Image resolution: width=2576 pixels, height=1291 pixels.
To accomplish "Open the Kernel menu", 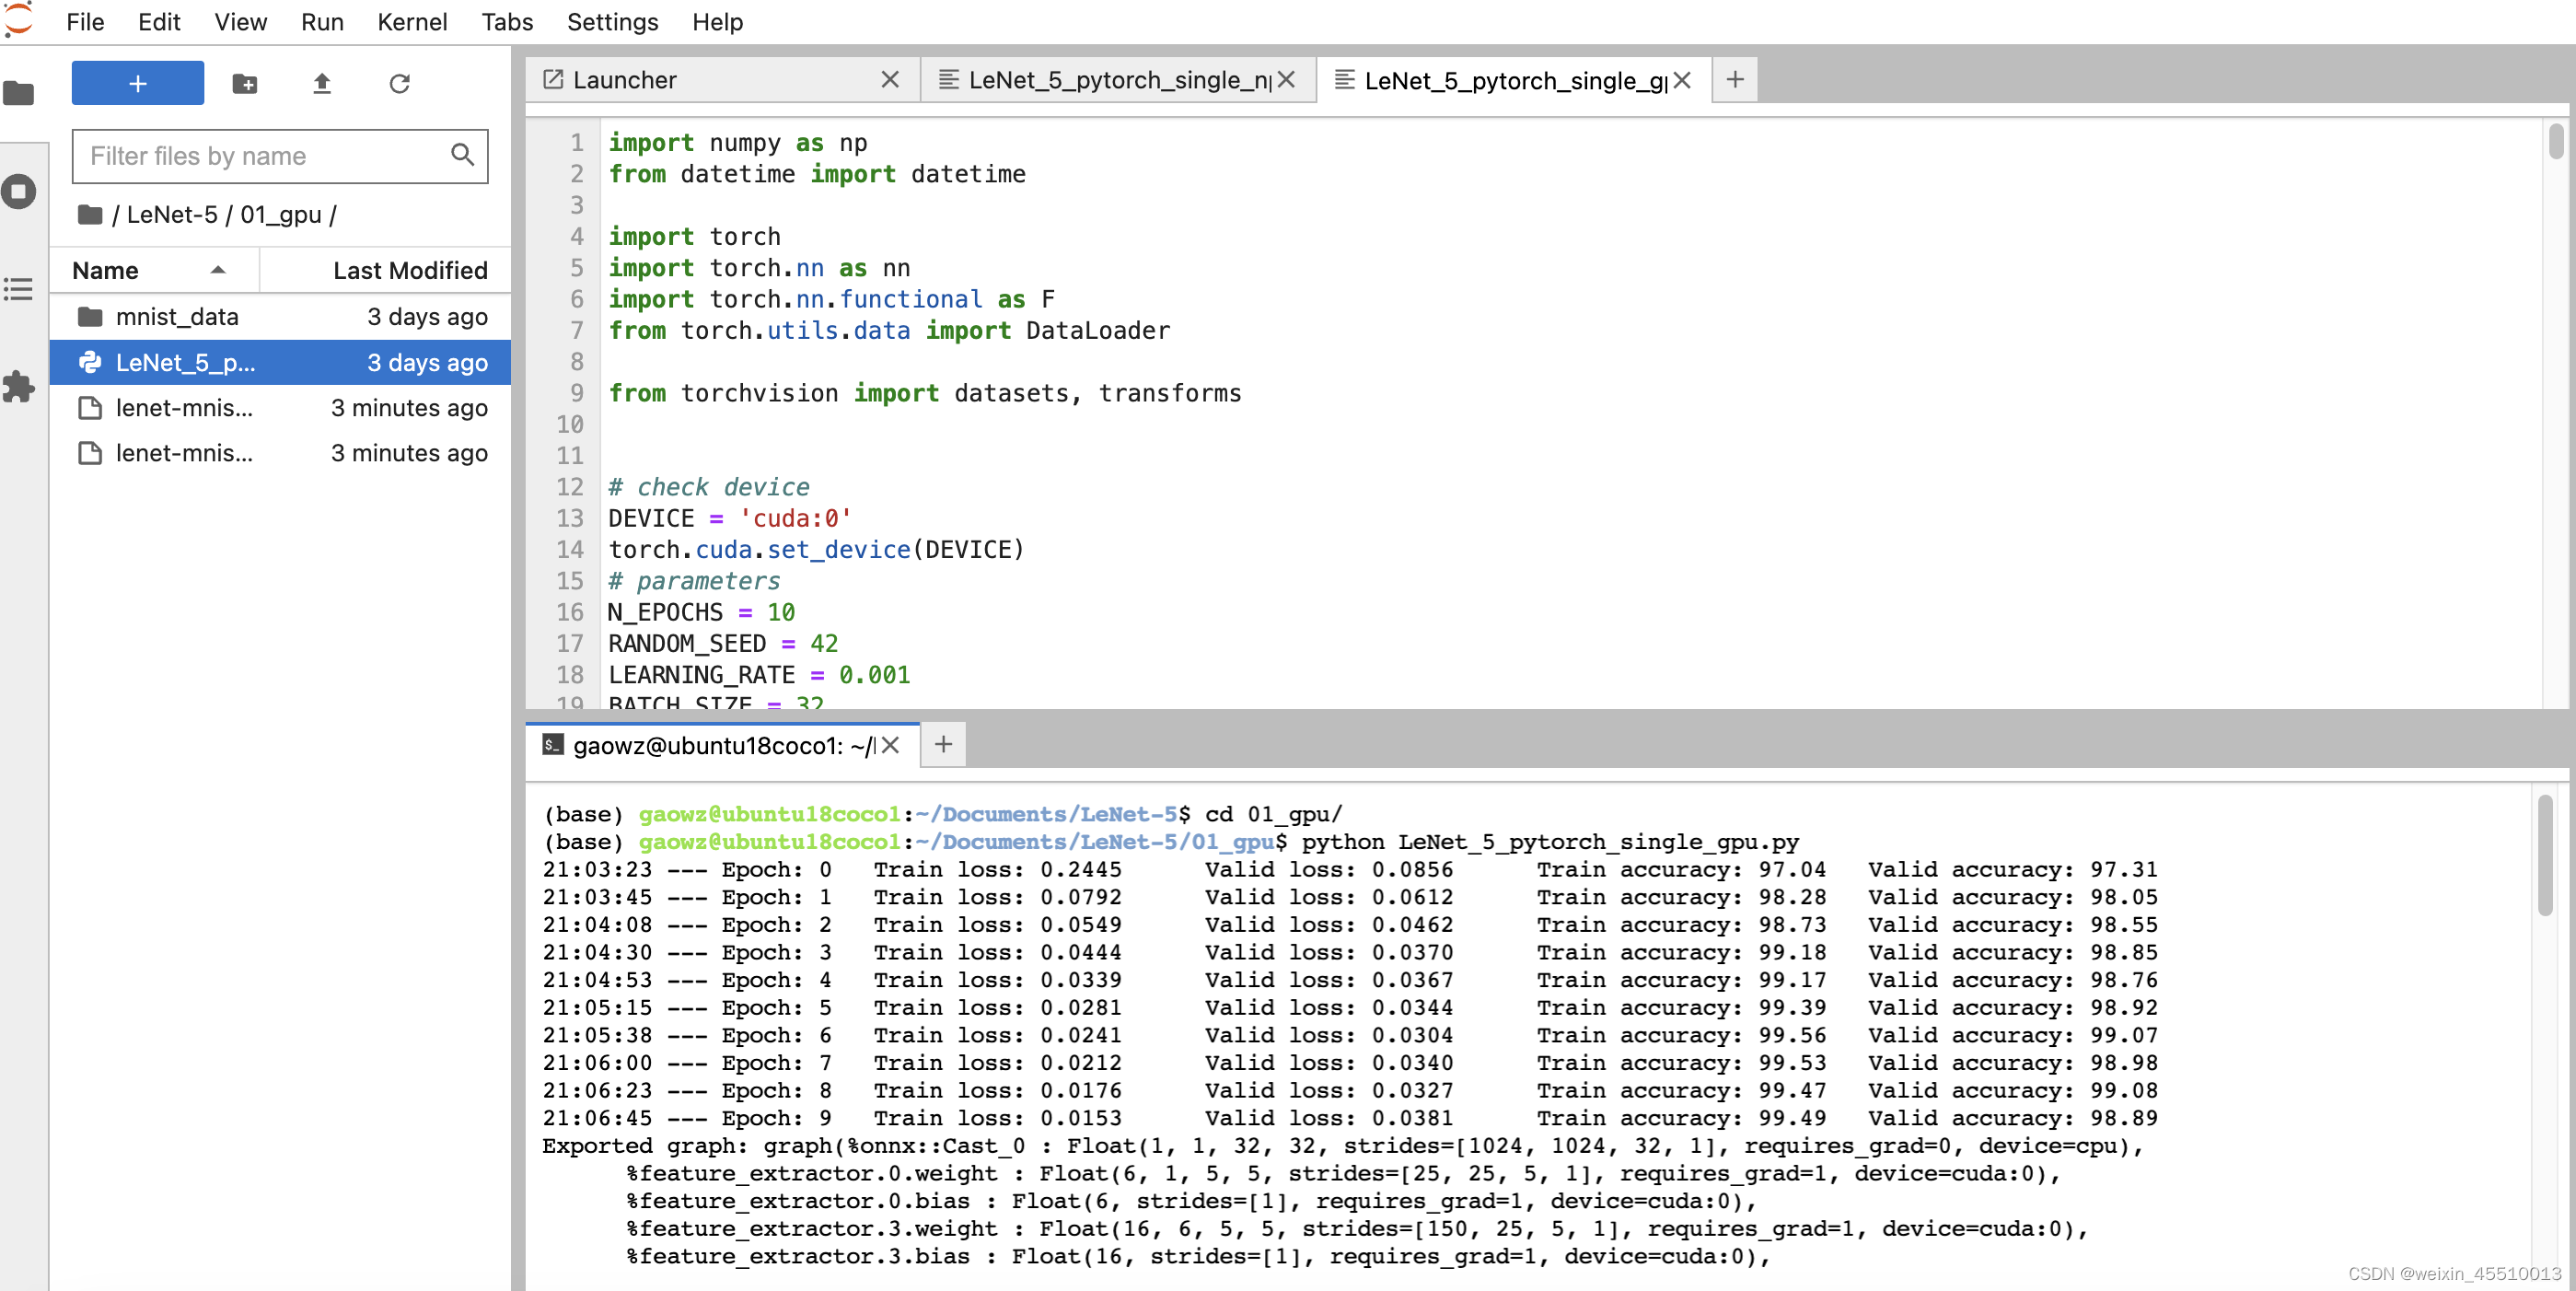I will (412, 22).
